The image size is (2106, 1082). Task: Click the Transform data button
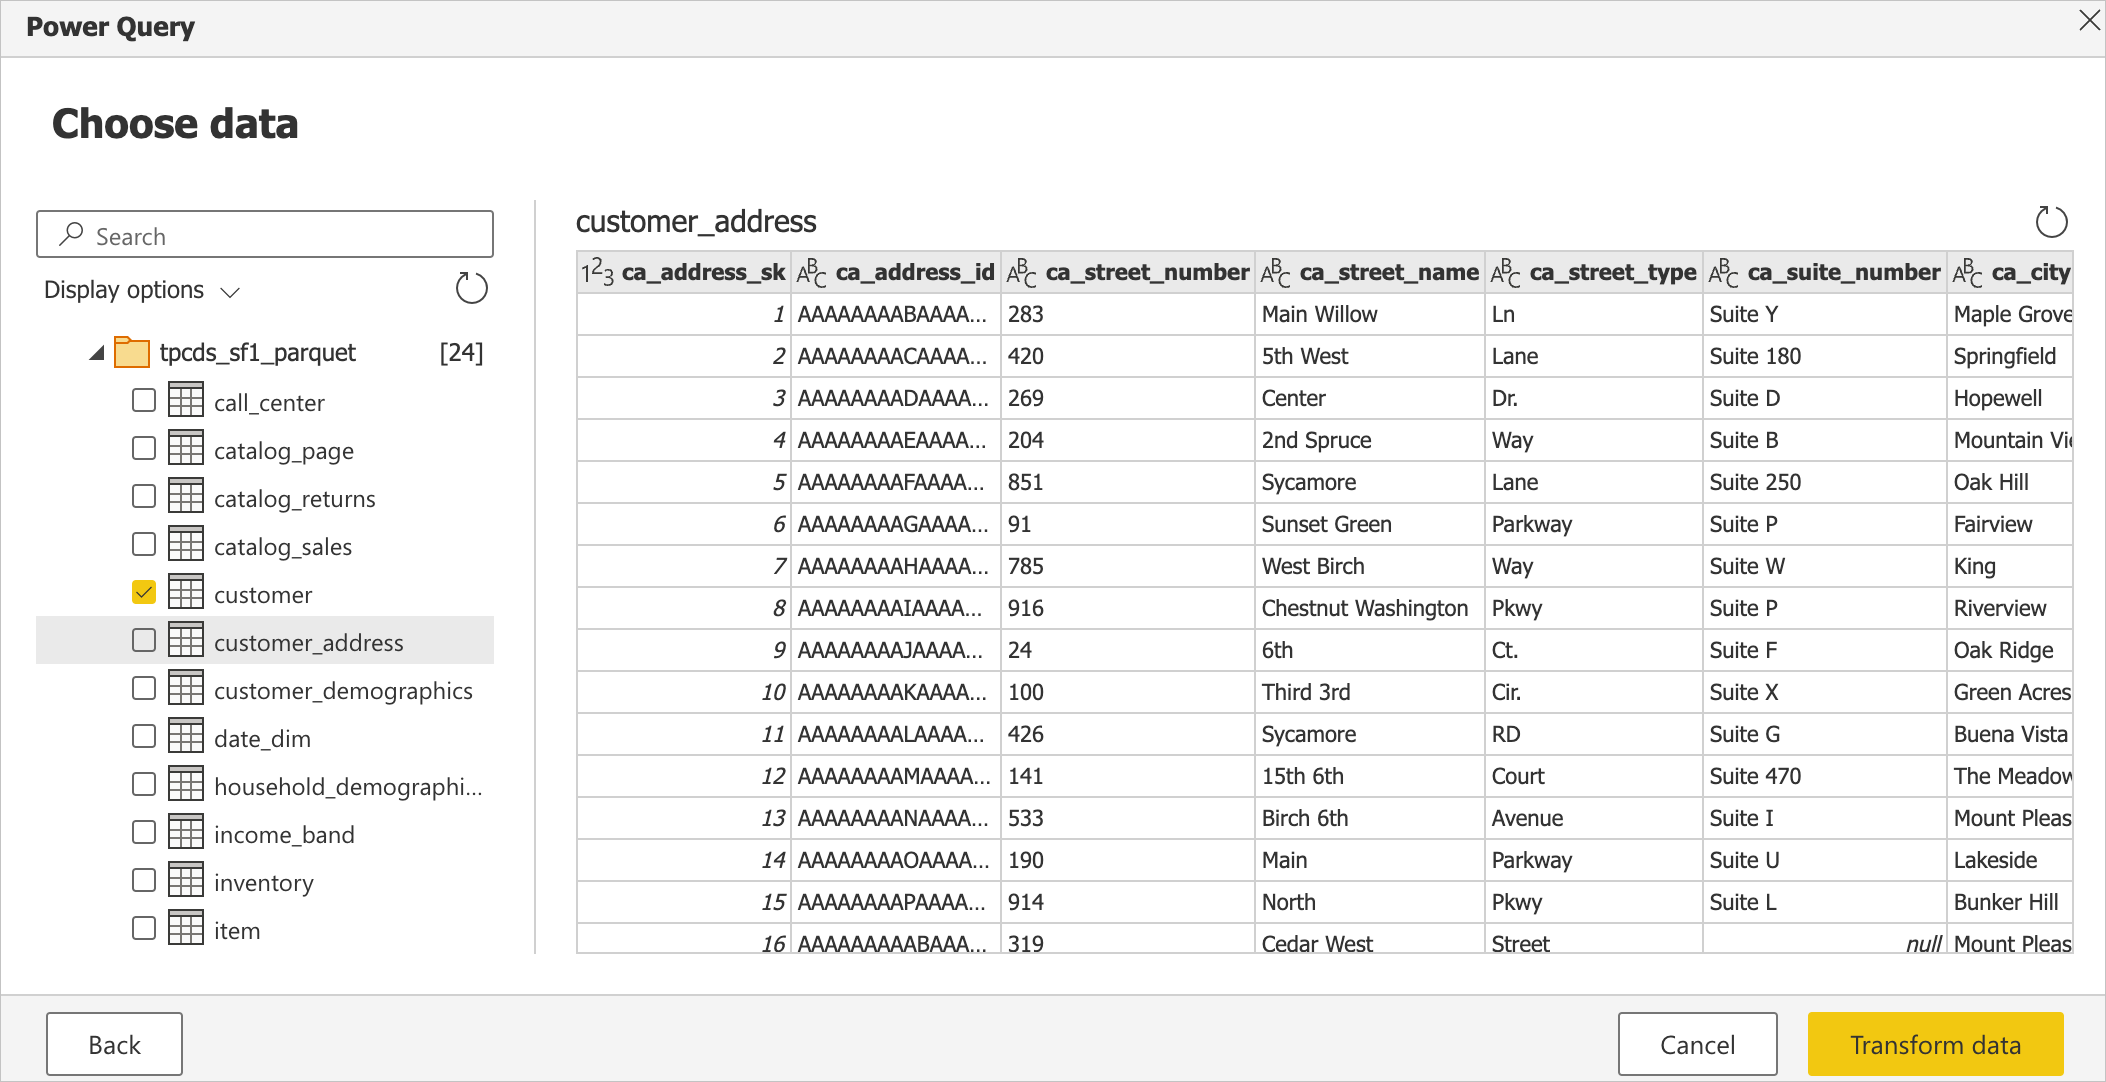1932,1043
